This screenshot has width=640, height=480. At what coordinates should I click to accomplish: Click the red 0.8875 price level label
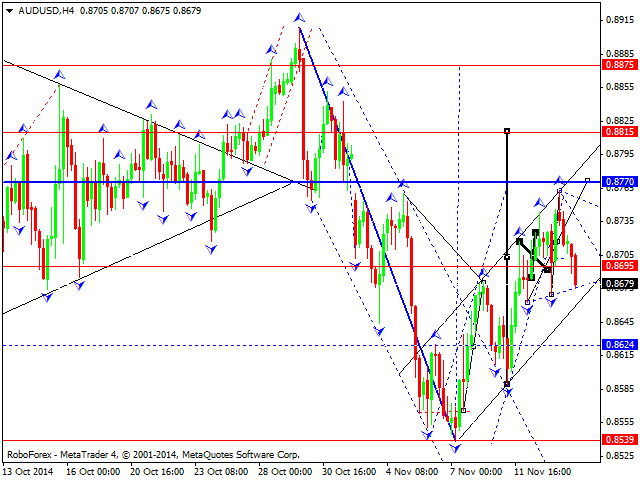click(620, 64)
